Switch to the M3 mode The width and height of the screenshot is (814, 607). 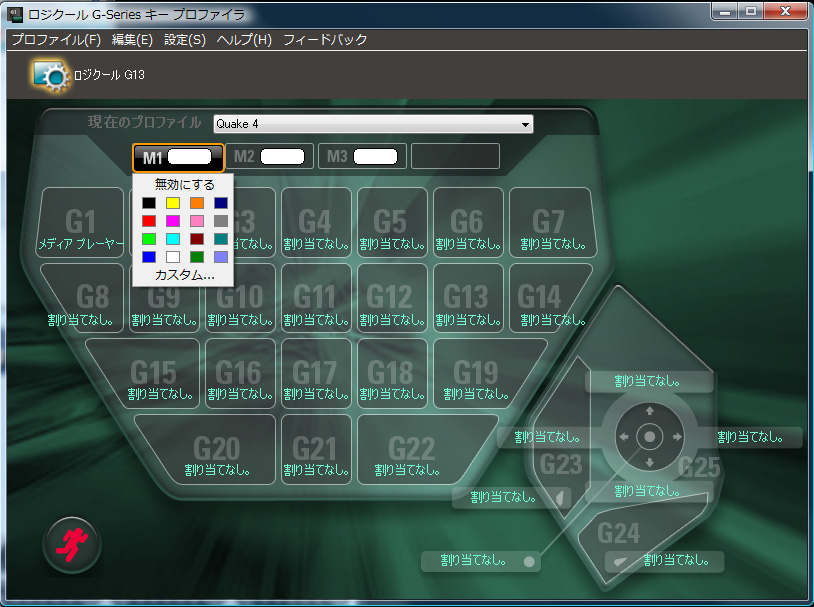pos(362,156)
